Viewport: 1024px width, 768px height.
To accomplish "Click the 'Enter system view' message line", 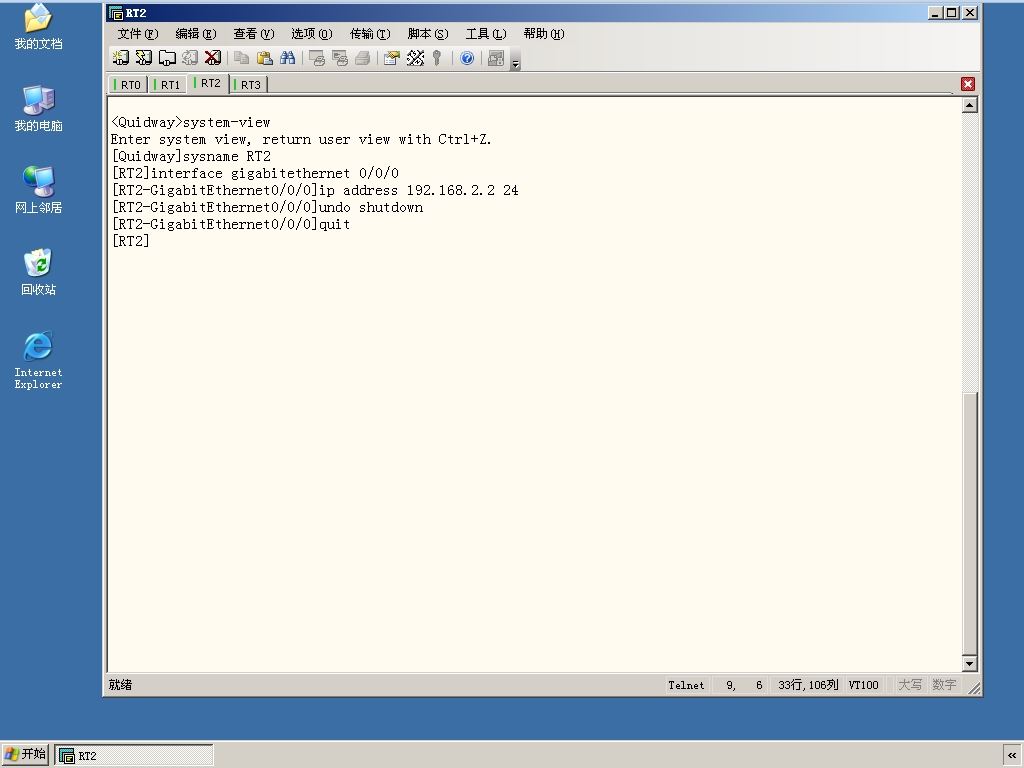I will pos(301,139).
